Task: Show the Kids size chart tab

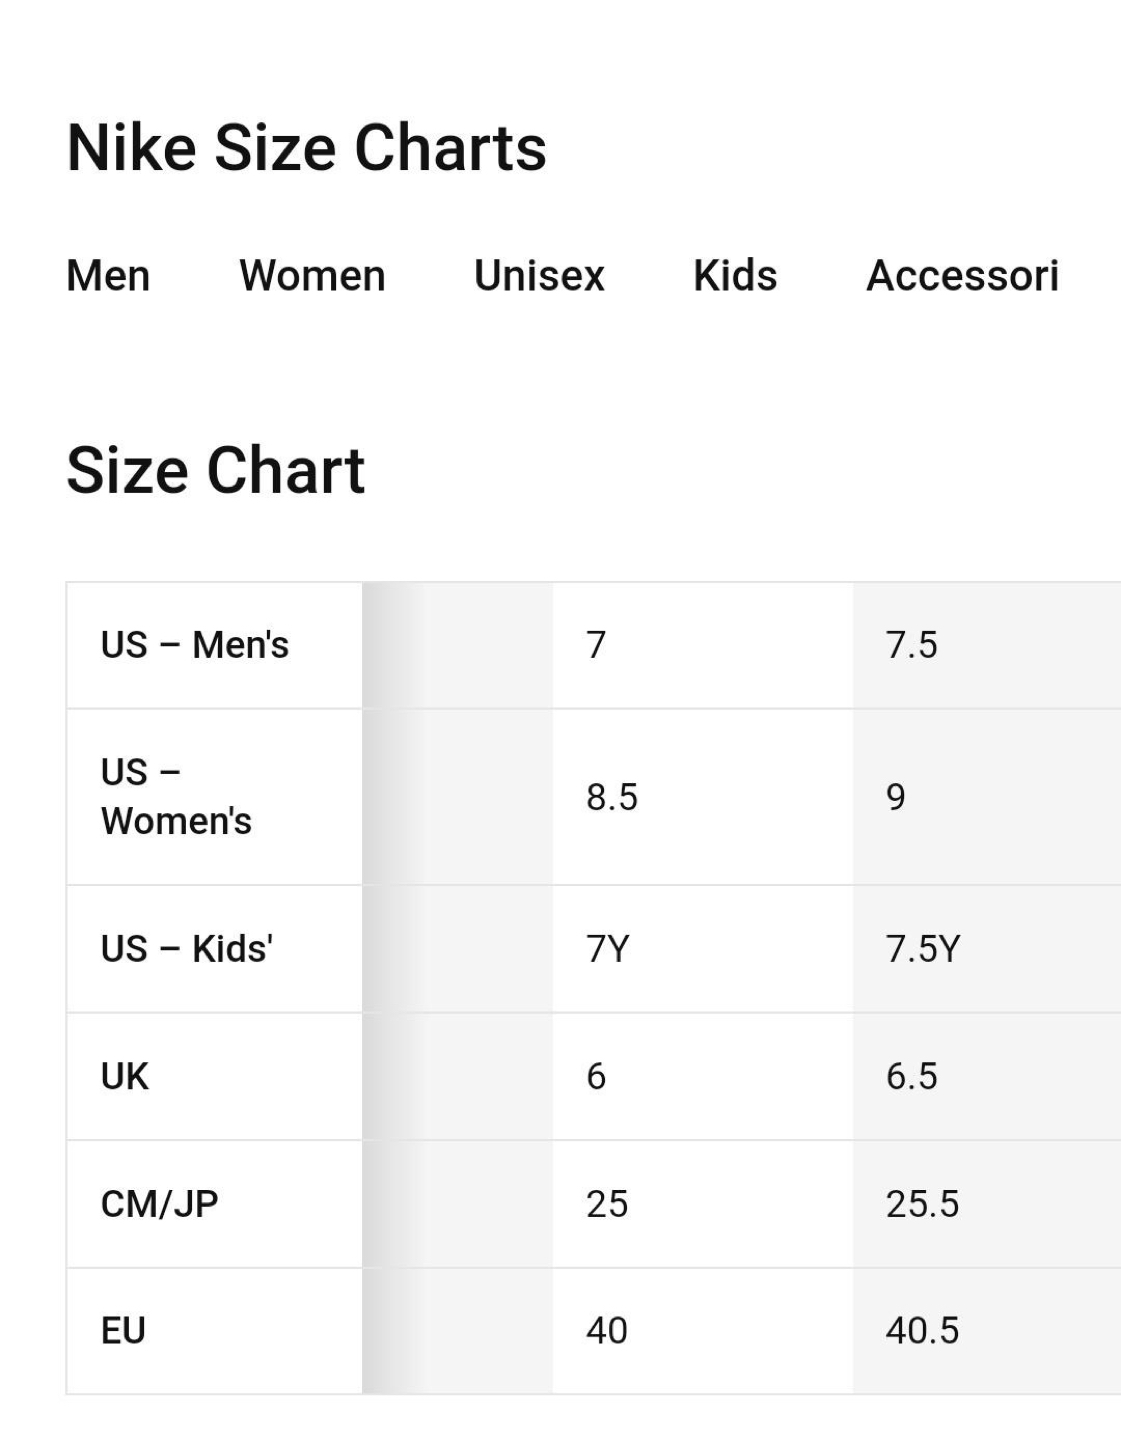Action: (735, 276)
